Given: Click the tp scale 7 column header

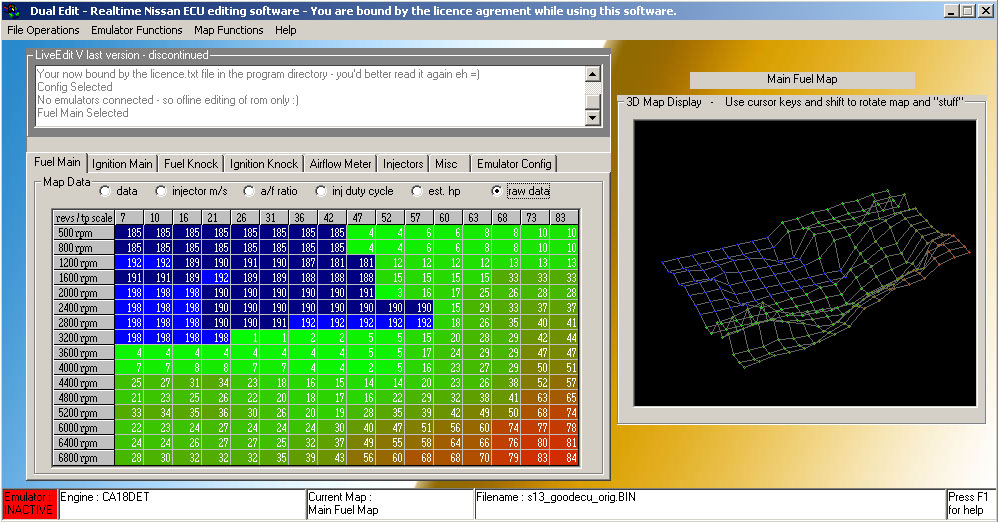Looking at the screenshot, I should click(129, 218).
